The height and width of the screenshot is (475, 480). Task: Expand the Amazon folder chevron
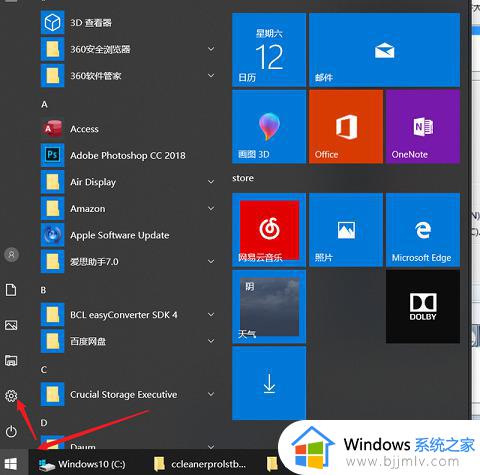click(211, 208)
